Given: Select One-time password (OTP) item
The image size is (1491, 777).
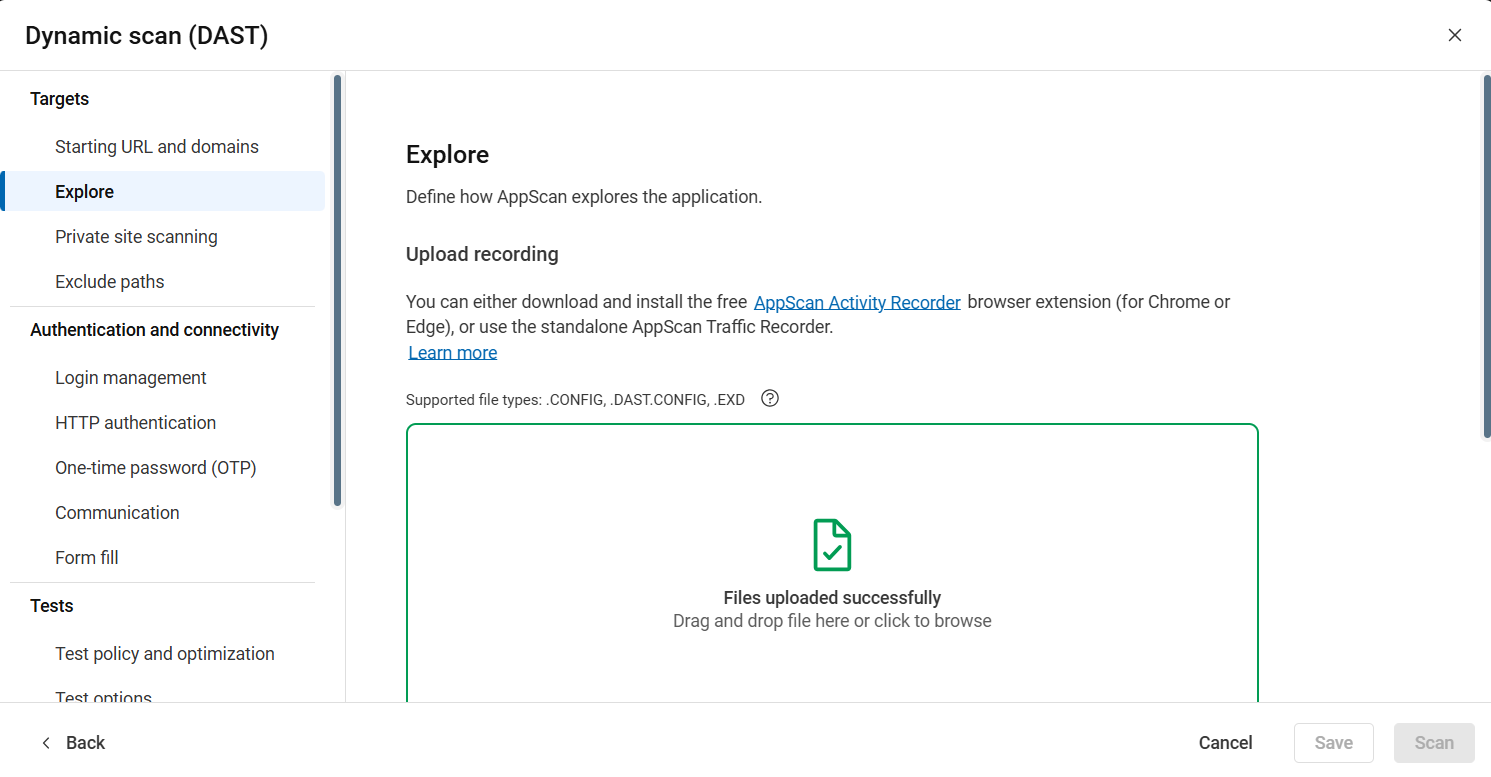Looking at the screenshot, I should tap(156, 468).
